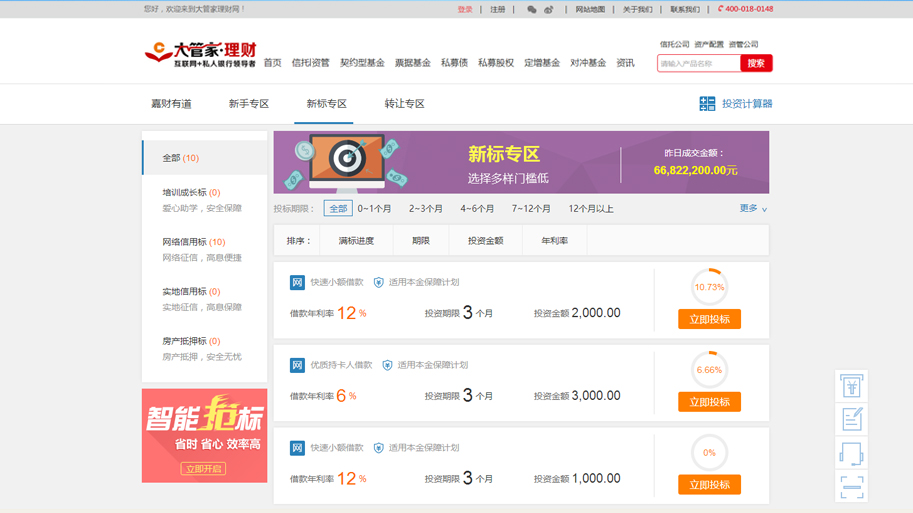
Task: Click the phone icon beside 400-018-0148
Action: click(x=720, y=9)
